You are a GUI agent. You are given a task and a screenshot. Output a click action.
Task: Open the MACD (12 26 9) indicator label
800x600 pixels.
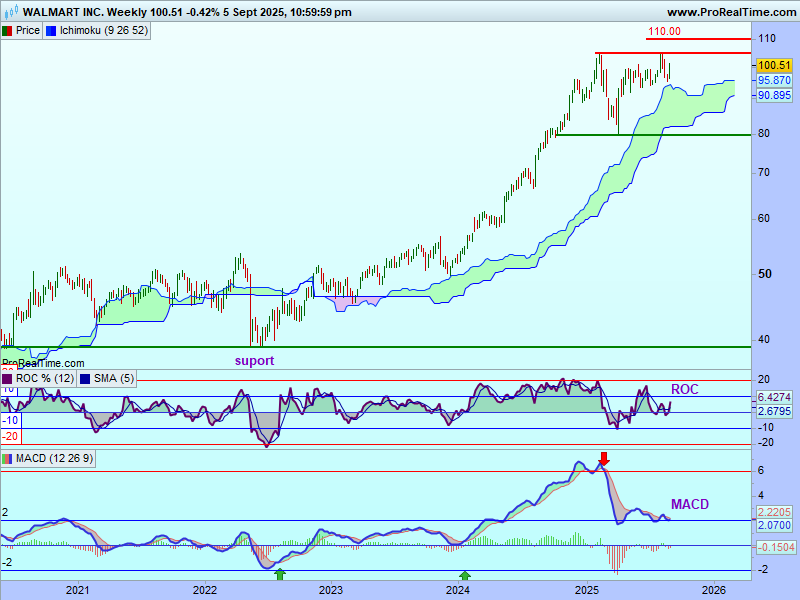click(54, 458)
